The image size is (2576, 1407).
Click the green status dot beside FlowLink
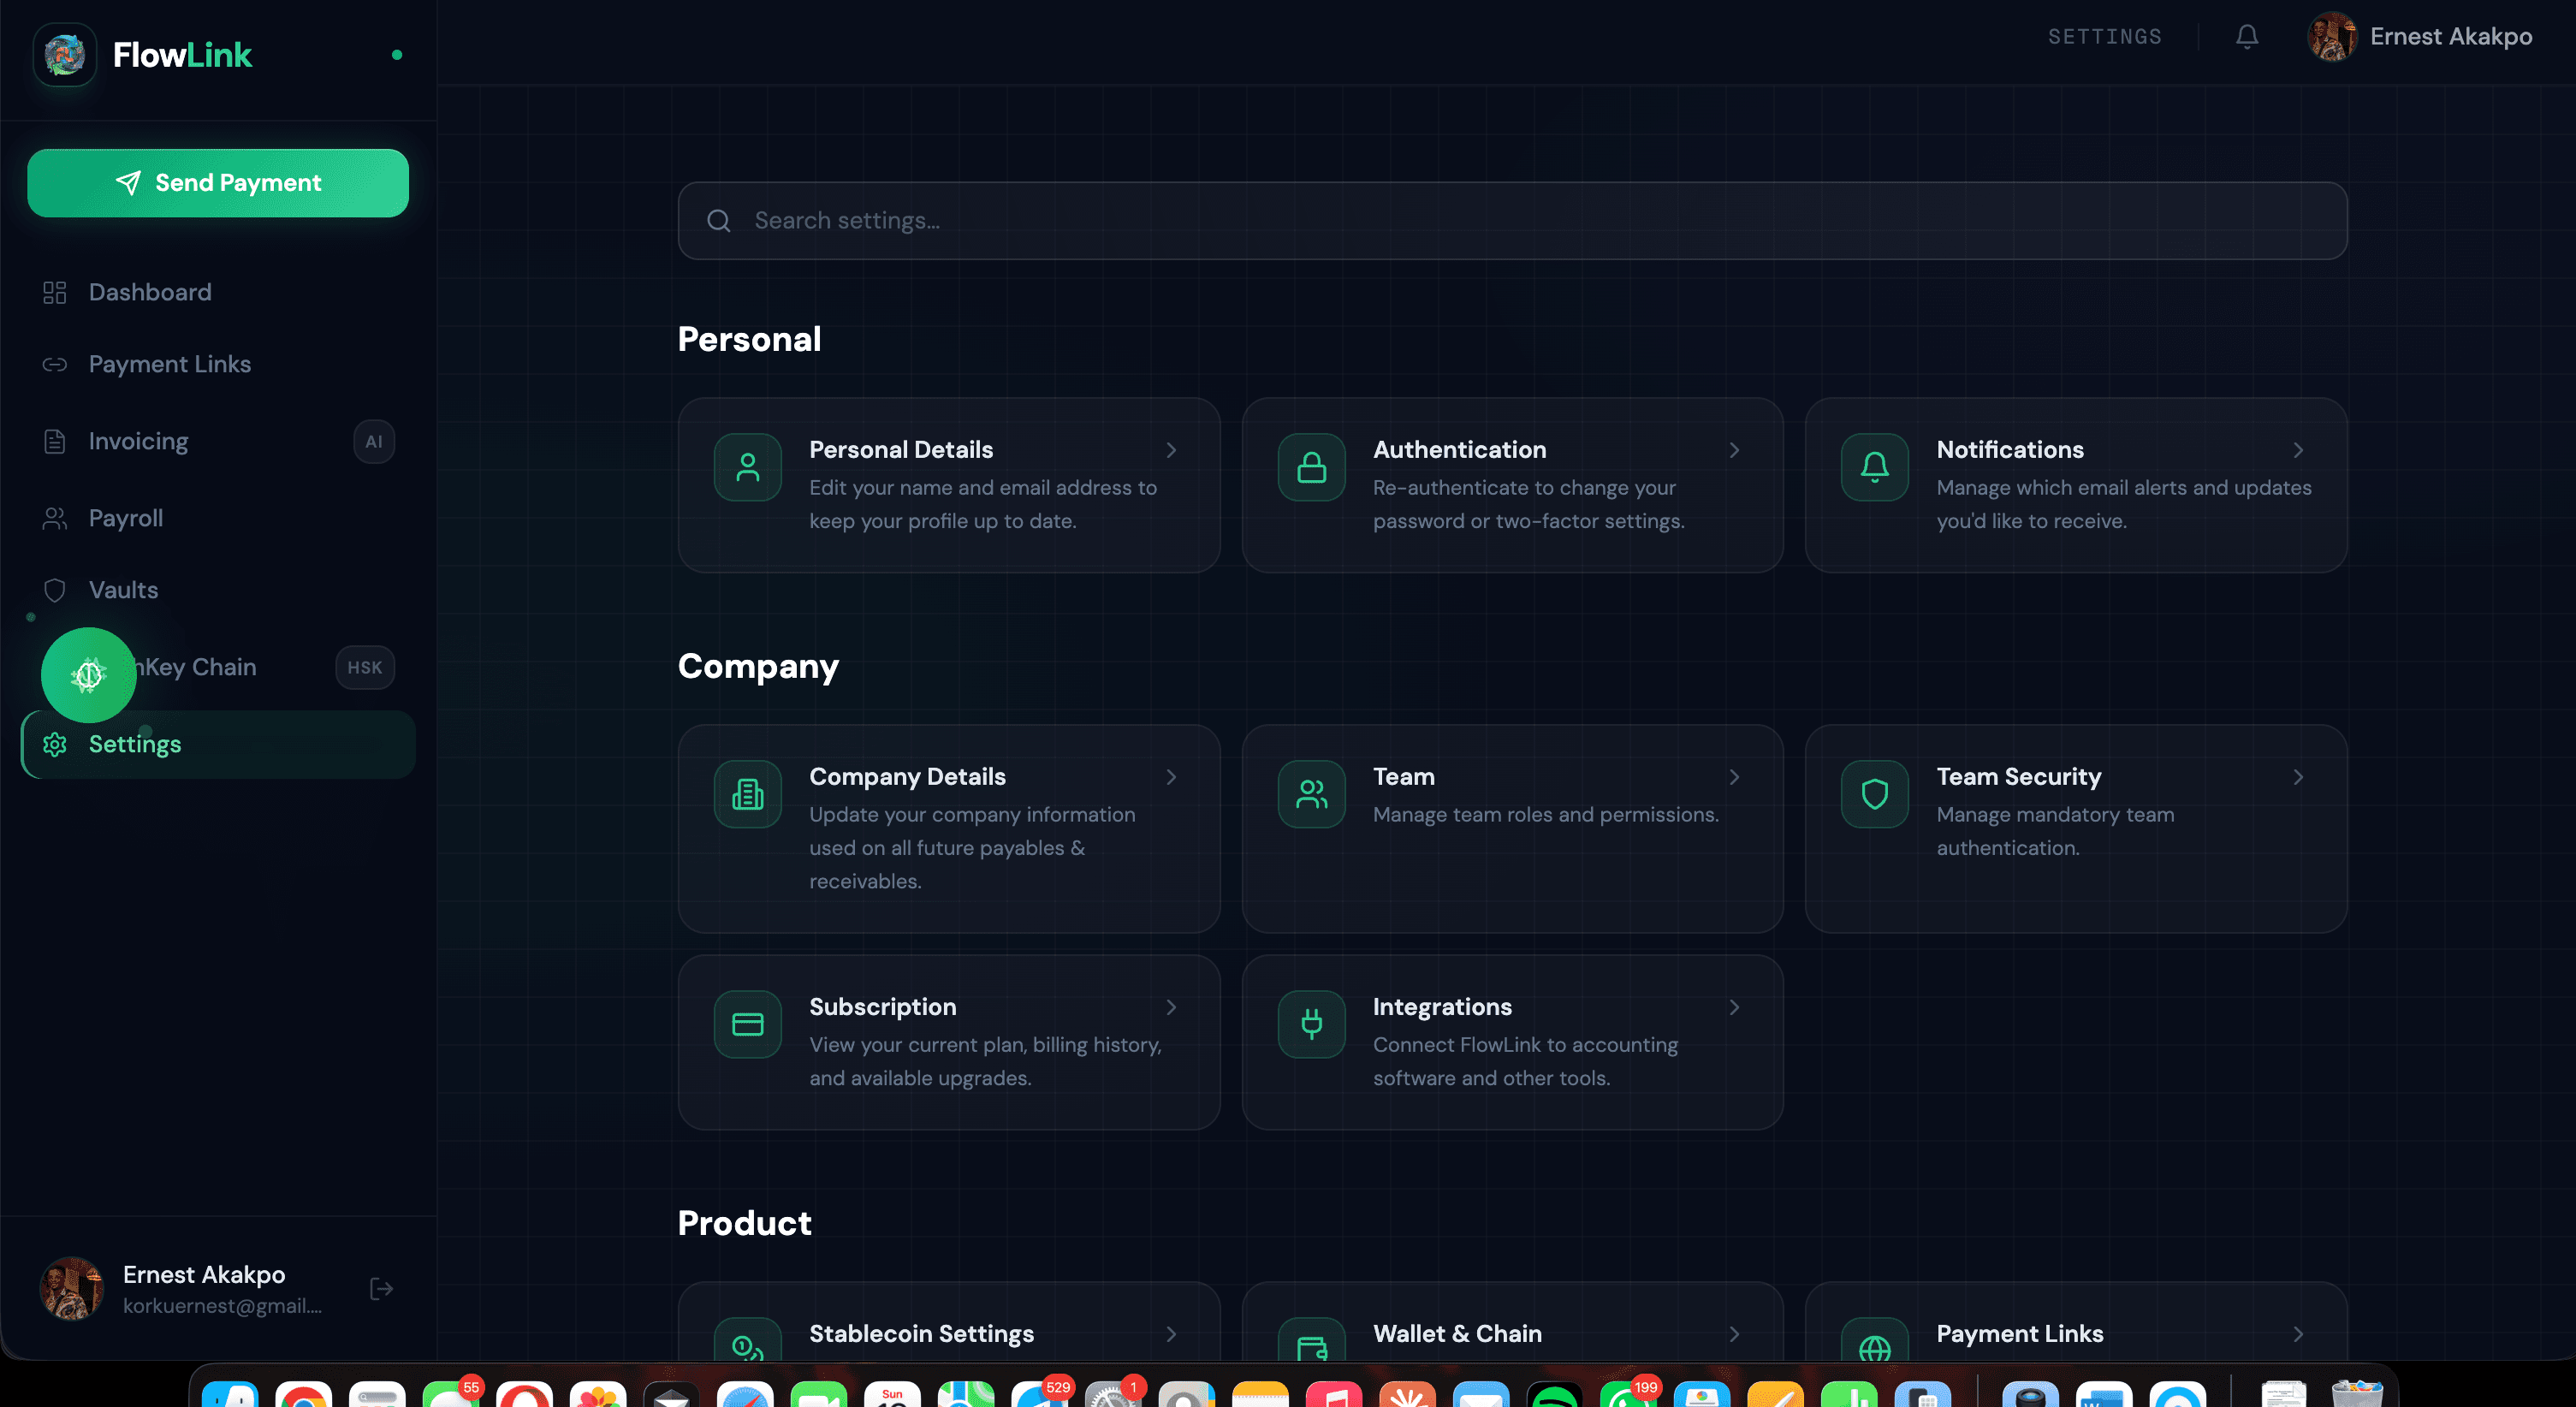397,55
